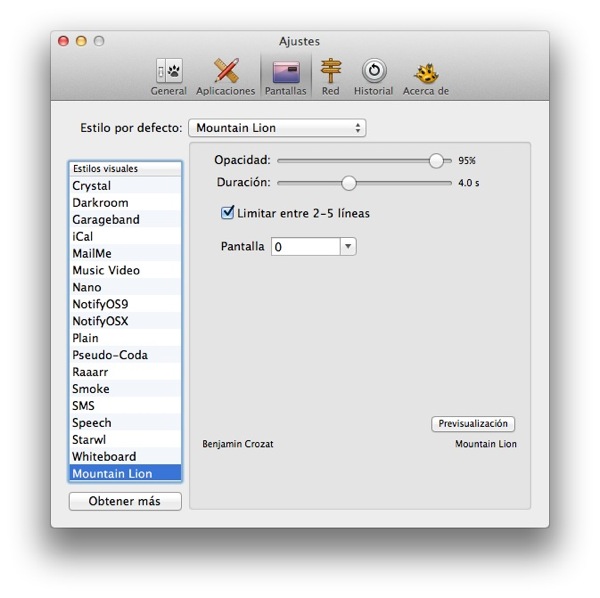
Task: Select Starwl visual style
Action: pos(125,440)
